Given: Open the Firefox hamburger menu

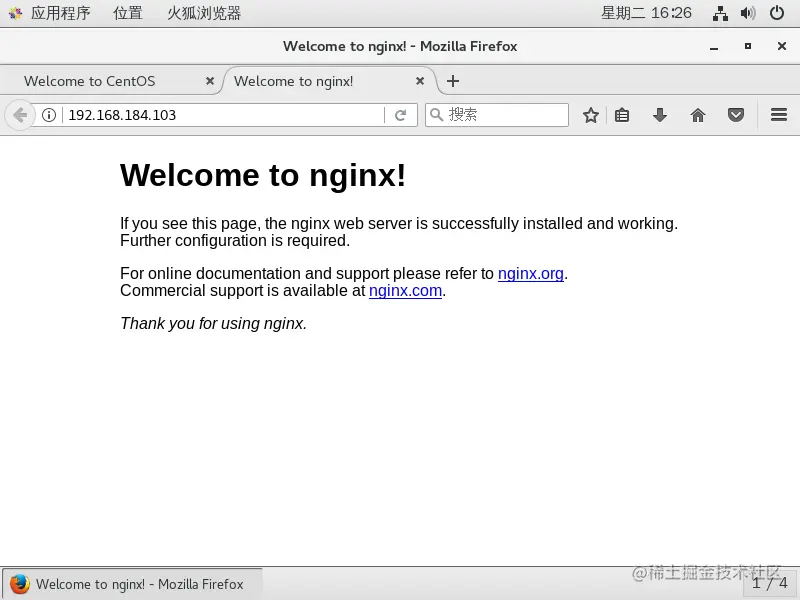Looking at the screenshot, I should pos(779,115).
